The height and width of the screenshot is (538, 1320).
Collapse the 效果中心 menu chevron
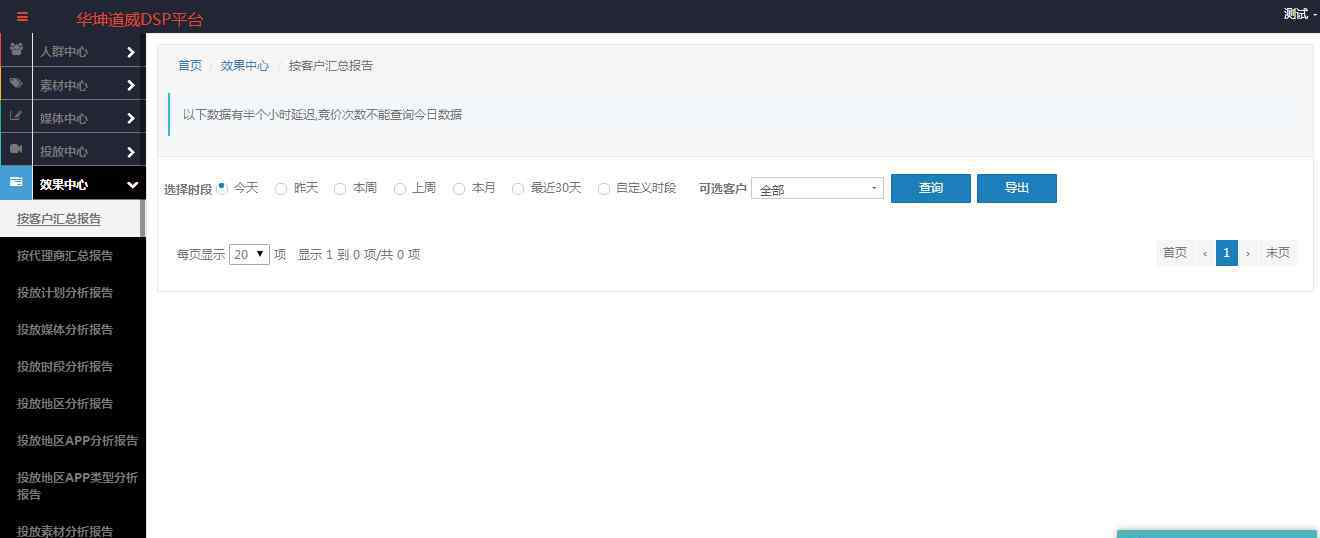tap(132, 185)
